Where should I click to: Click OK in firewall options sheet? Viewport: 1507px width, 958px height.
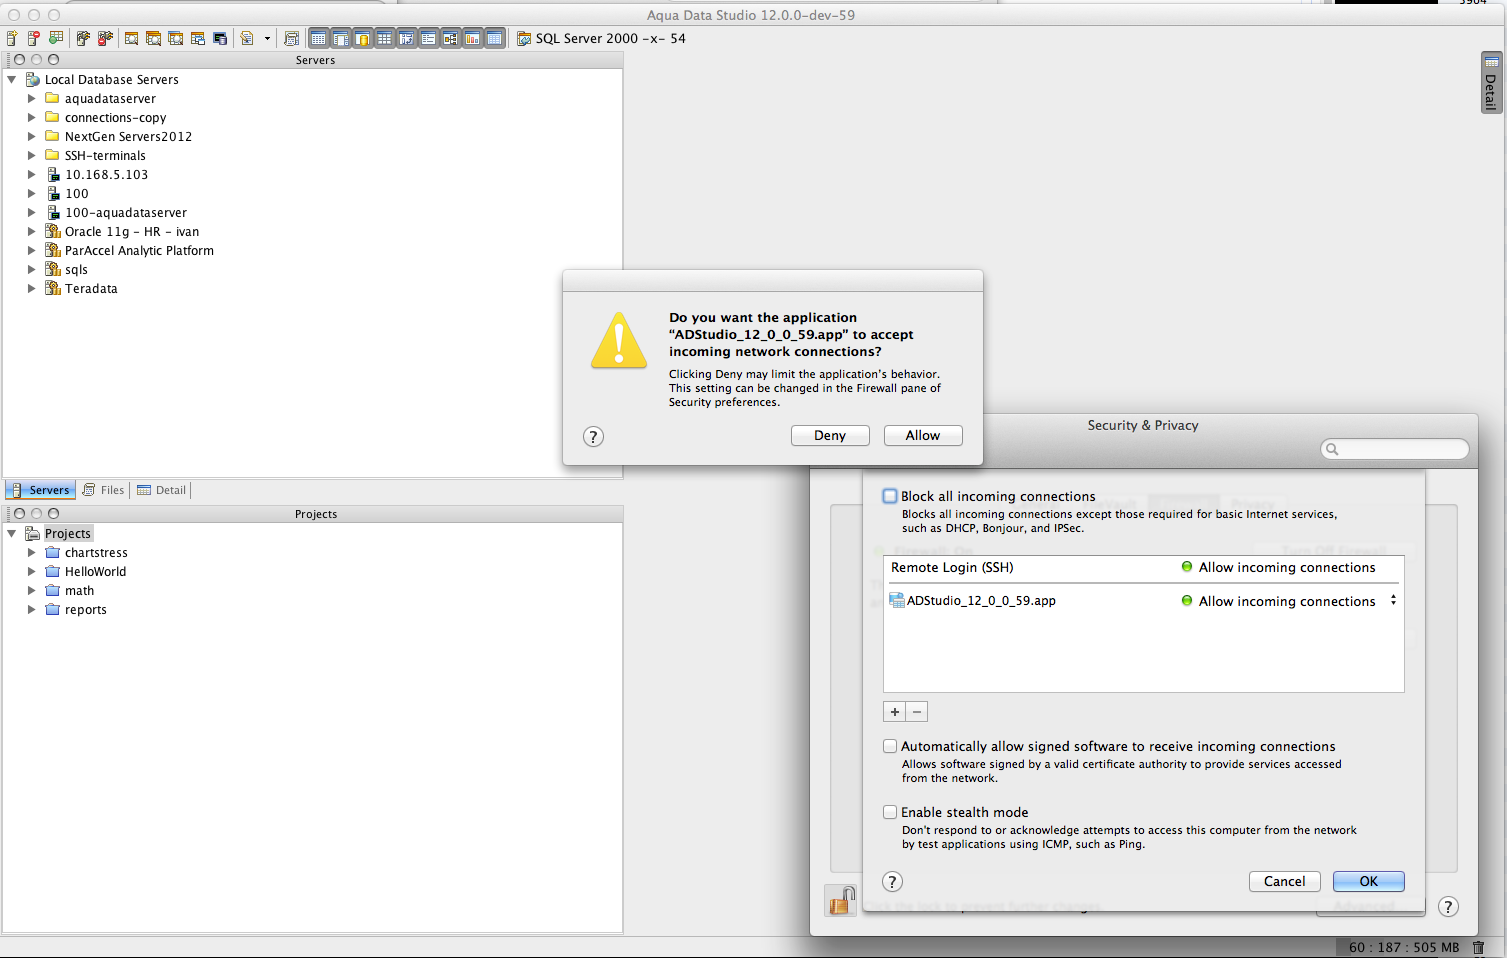tap(1368, 881)
